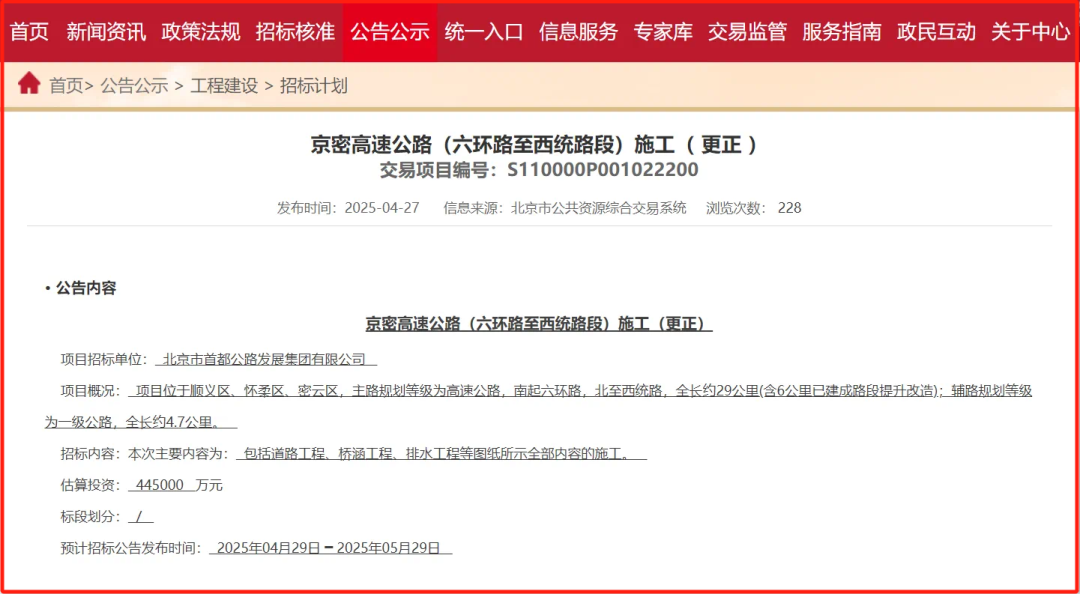Click the home icon in the breadcrumb bar
The image size is (1080, 594).
point(29,83)
